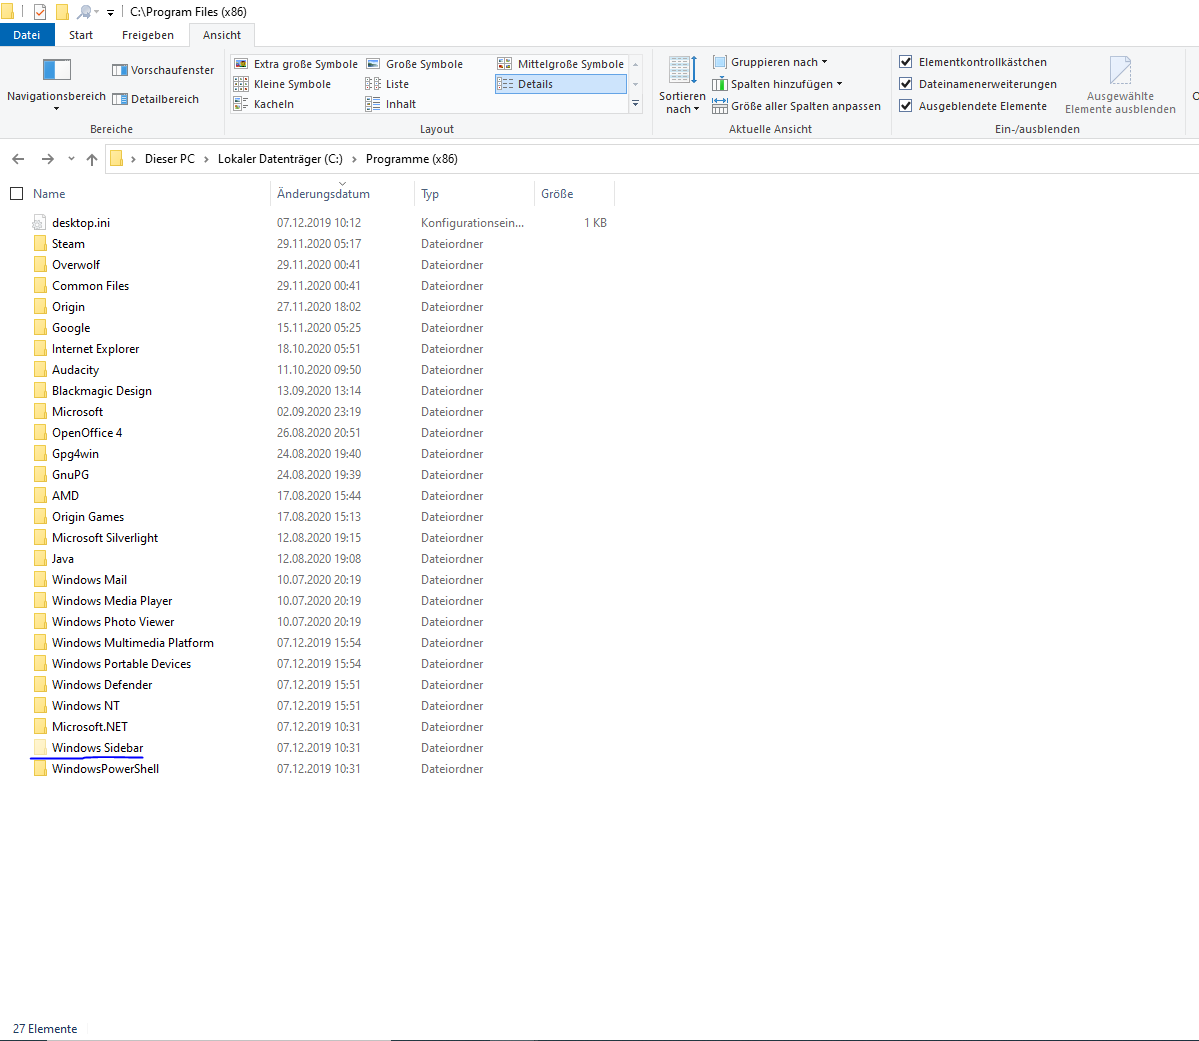1199x1041 pixels.
Task: Switch to Liste layout
Action: (x=387, y=83)
